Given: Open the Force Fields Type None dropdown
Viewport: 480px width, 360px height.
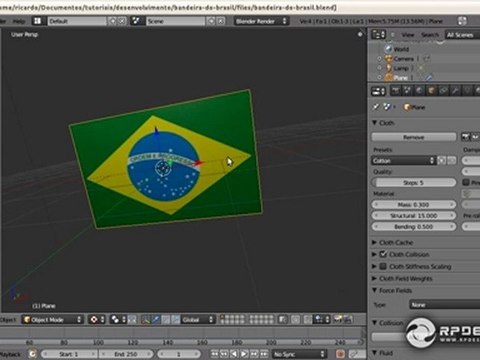Looking at the screenshot, I should pyautogui.click(x=445, y=305).
